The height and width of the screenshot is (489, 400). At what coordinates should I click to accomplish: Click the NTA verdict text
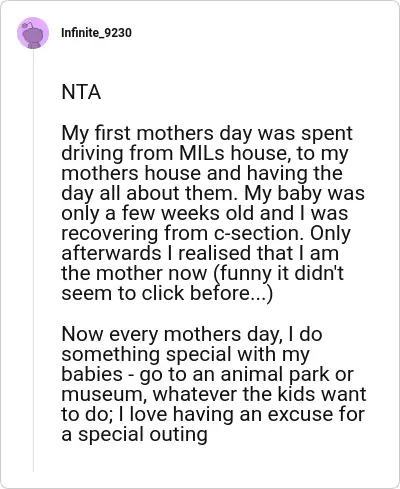pyautogui.click(x=81, y=92)
